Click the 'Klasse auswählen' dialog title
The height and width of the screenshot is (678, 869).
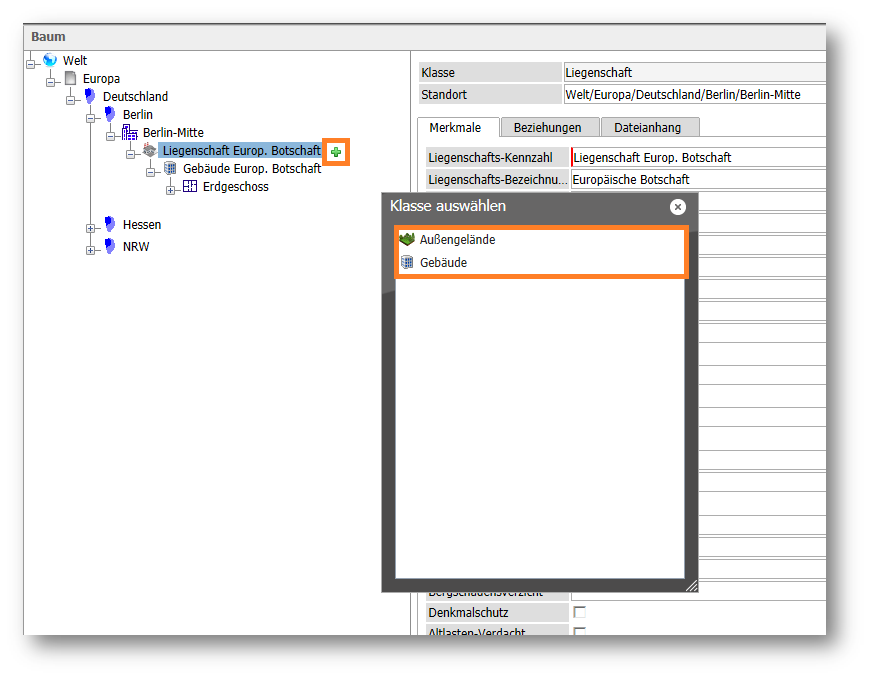pyautogui.click(x=448, y=206)
